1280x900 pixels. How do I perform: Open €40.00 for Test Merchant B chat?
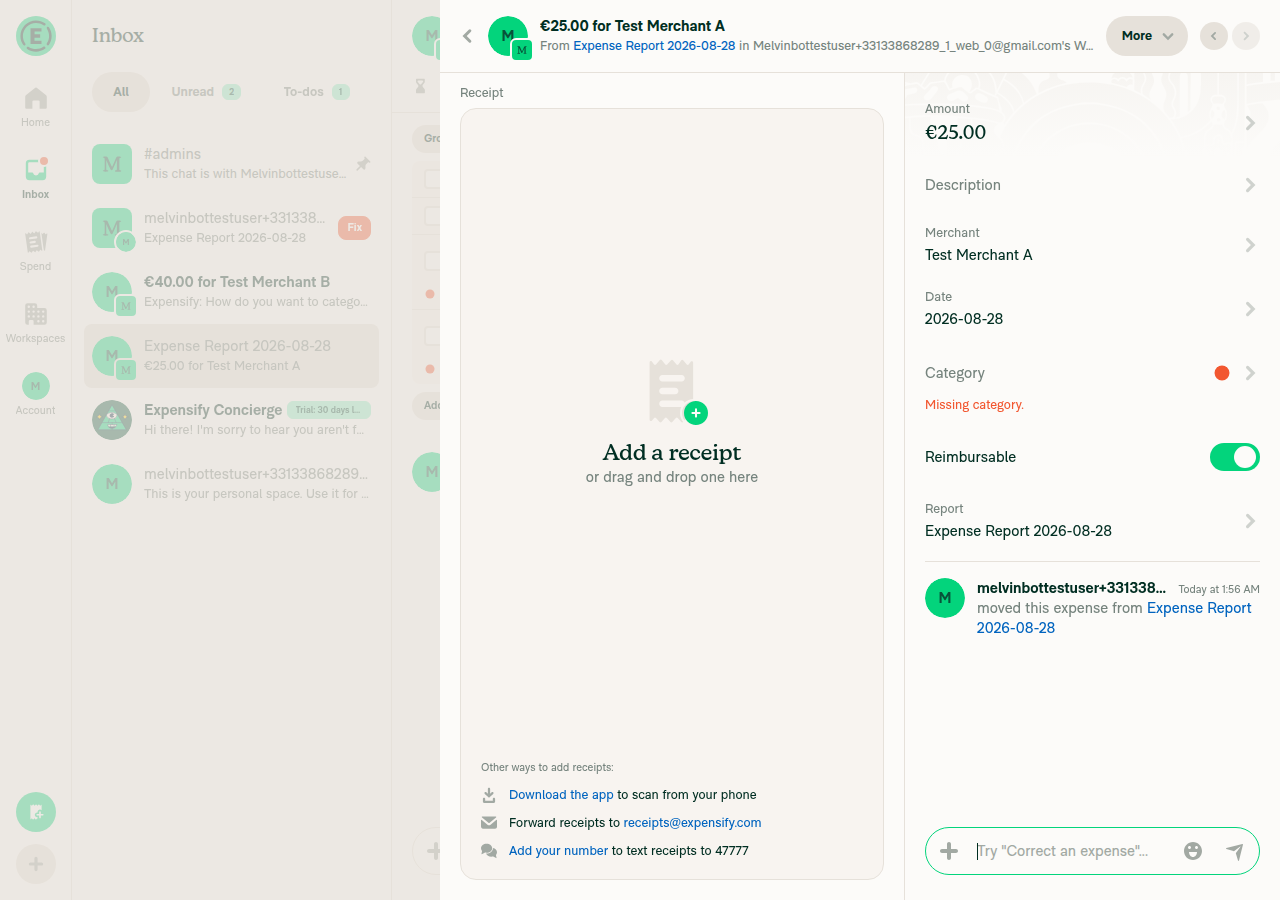tap(231, 292)
